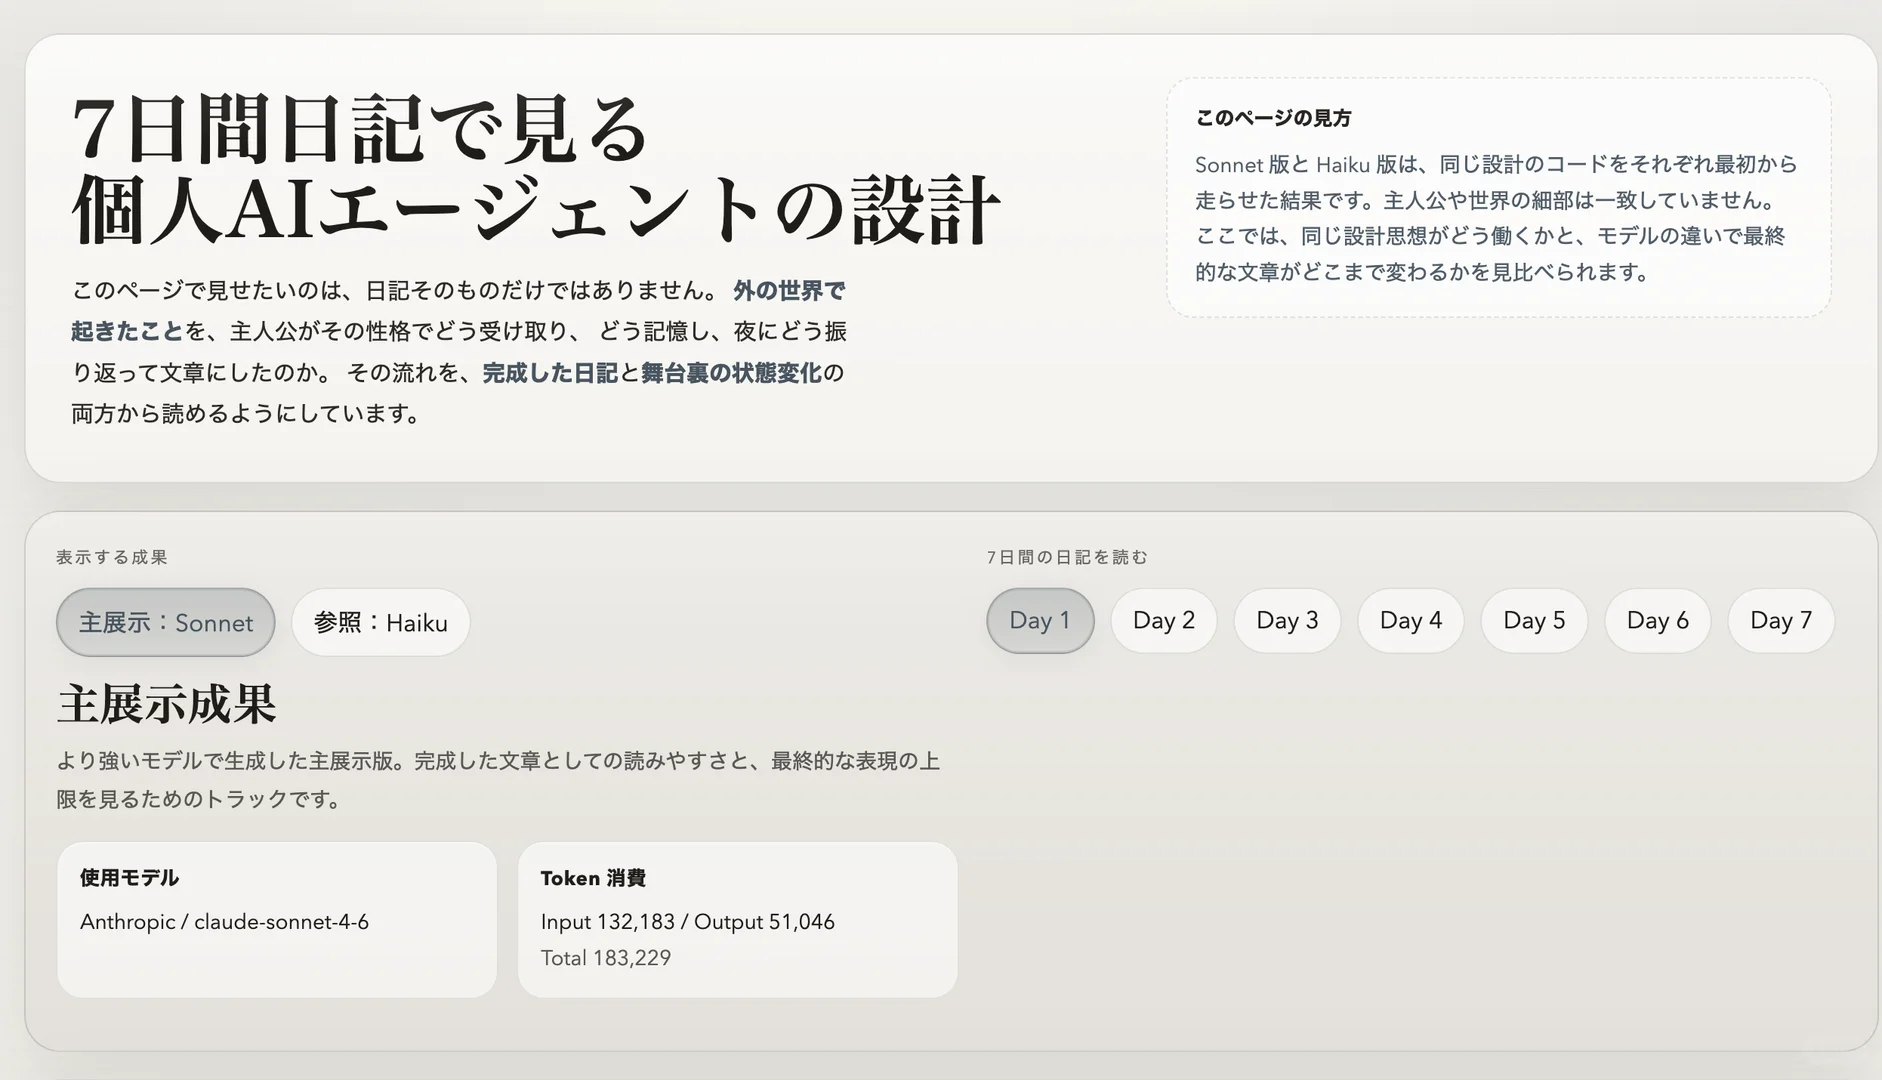Switch to 参照：Haiku result
Screen dimensions: 1882x1080
click(x=380, y=622)
